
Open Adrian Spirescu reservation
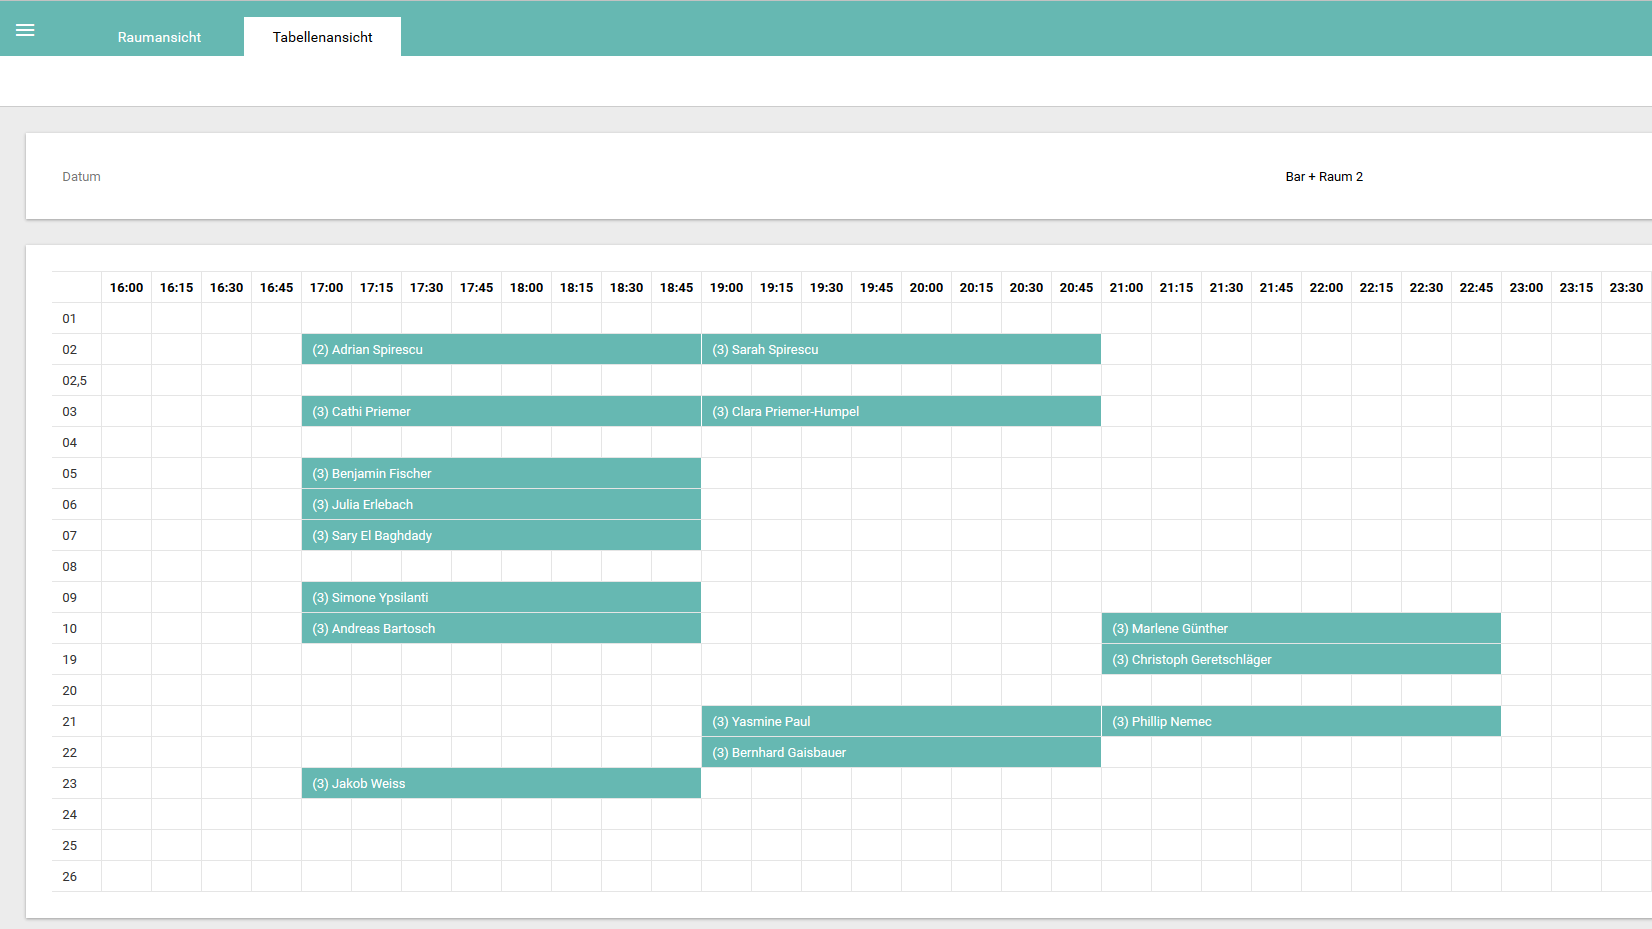click(500, 350)
